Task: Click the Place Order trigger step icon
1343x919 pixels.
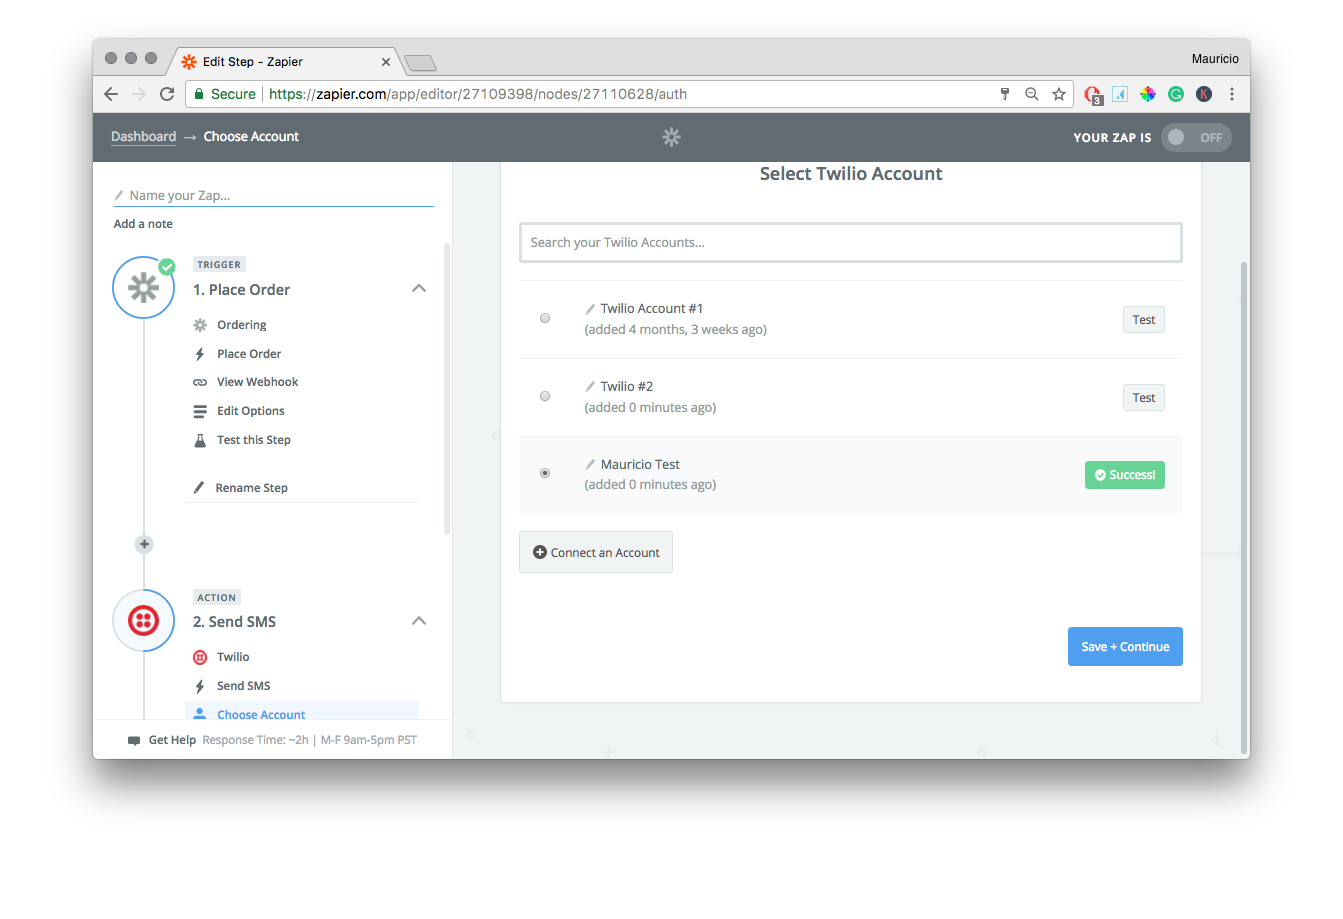Action: click(144, 288)
